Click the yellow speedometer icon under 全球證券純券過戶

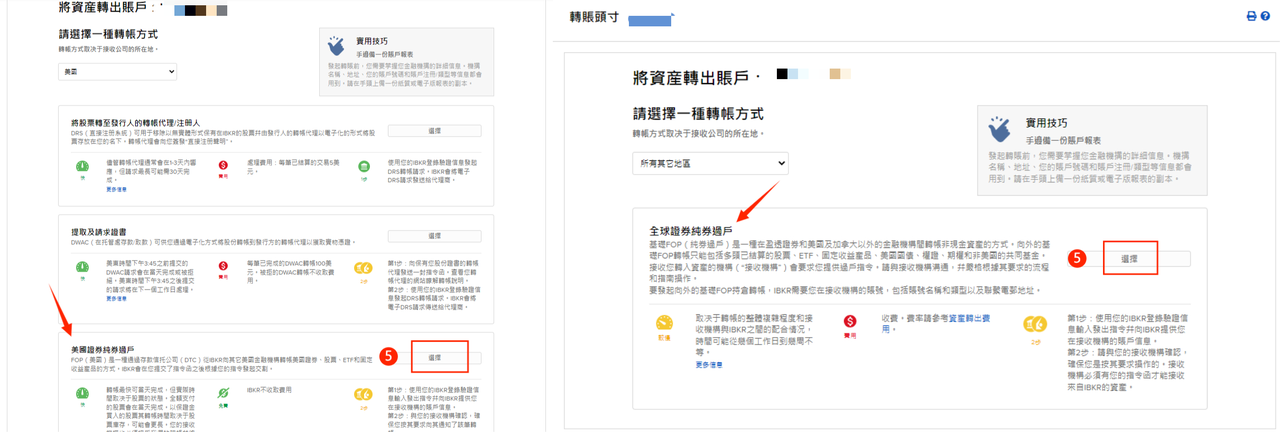(663, 323)
